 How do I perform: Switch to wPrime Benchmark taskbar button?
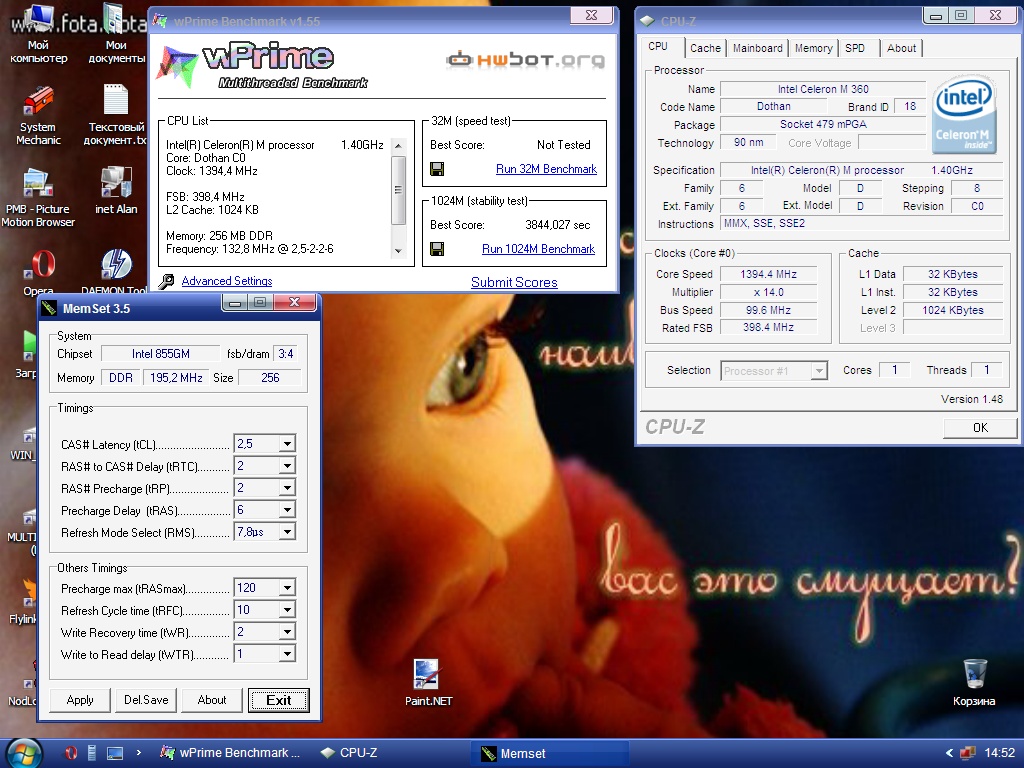click(230, 753)
